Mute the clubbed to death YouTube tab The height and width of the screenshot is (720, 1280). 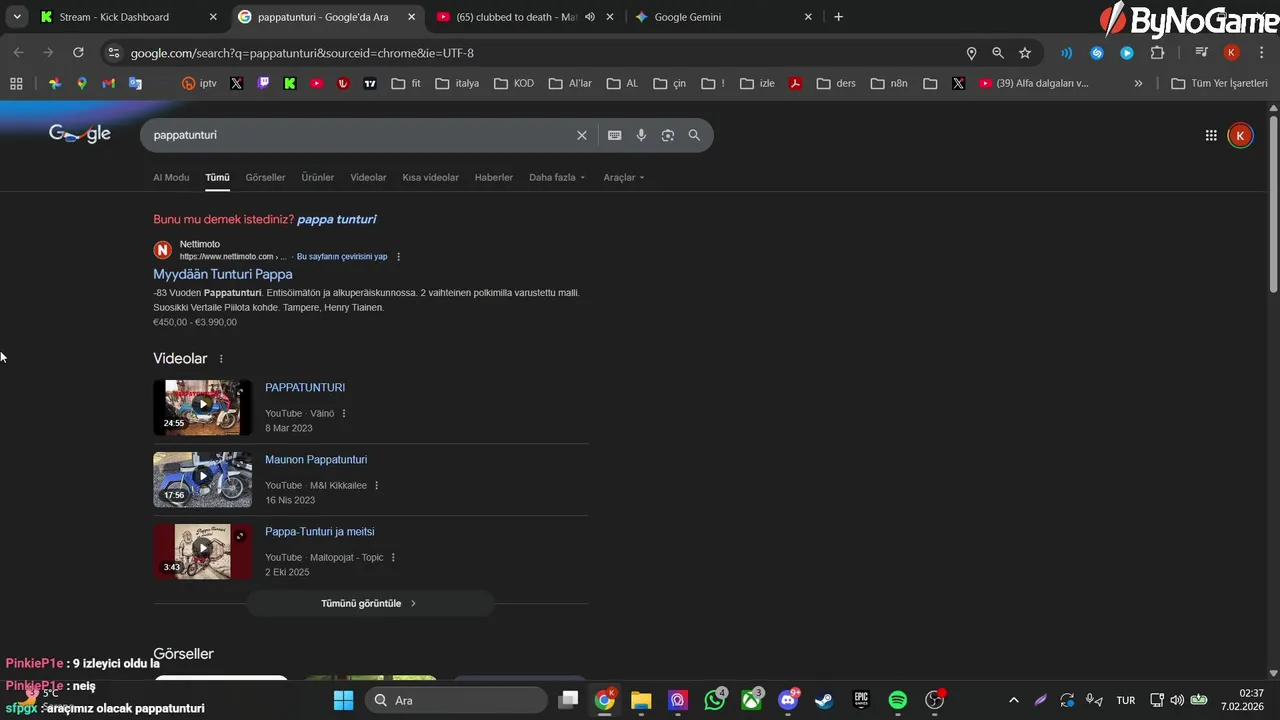(590, 17)
